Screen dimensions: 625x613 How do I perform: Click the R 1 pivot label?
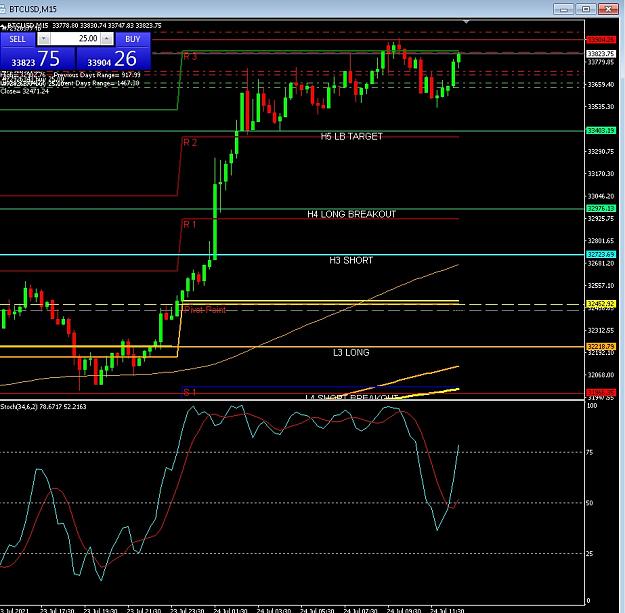(190, 224)
